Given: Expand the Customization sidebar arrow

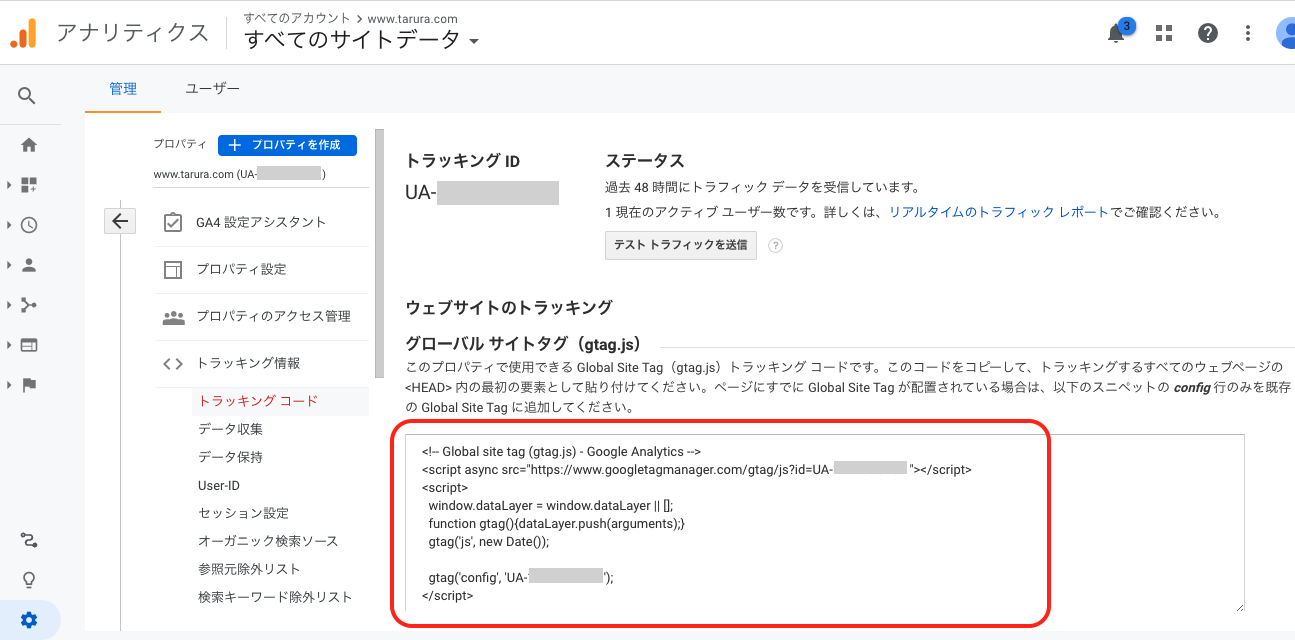Looking at the screenshot, I should coord(9,185).
